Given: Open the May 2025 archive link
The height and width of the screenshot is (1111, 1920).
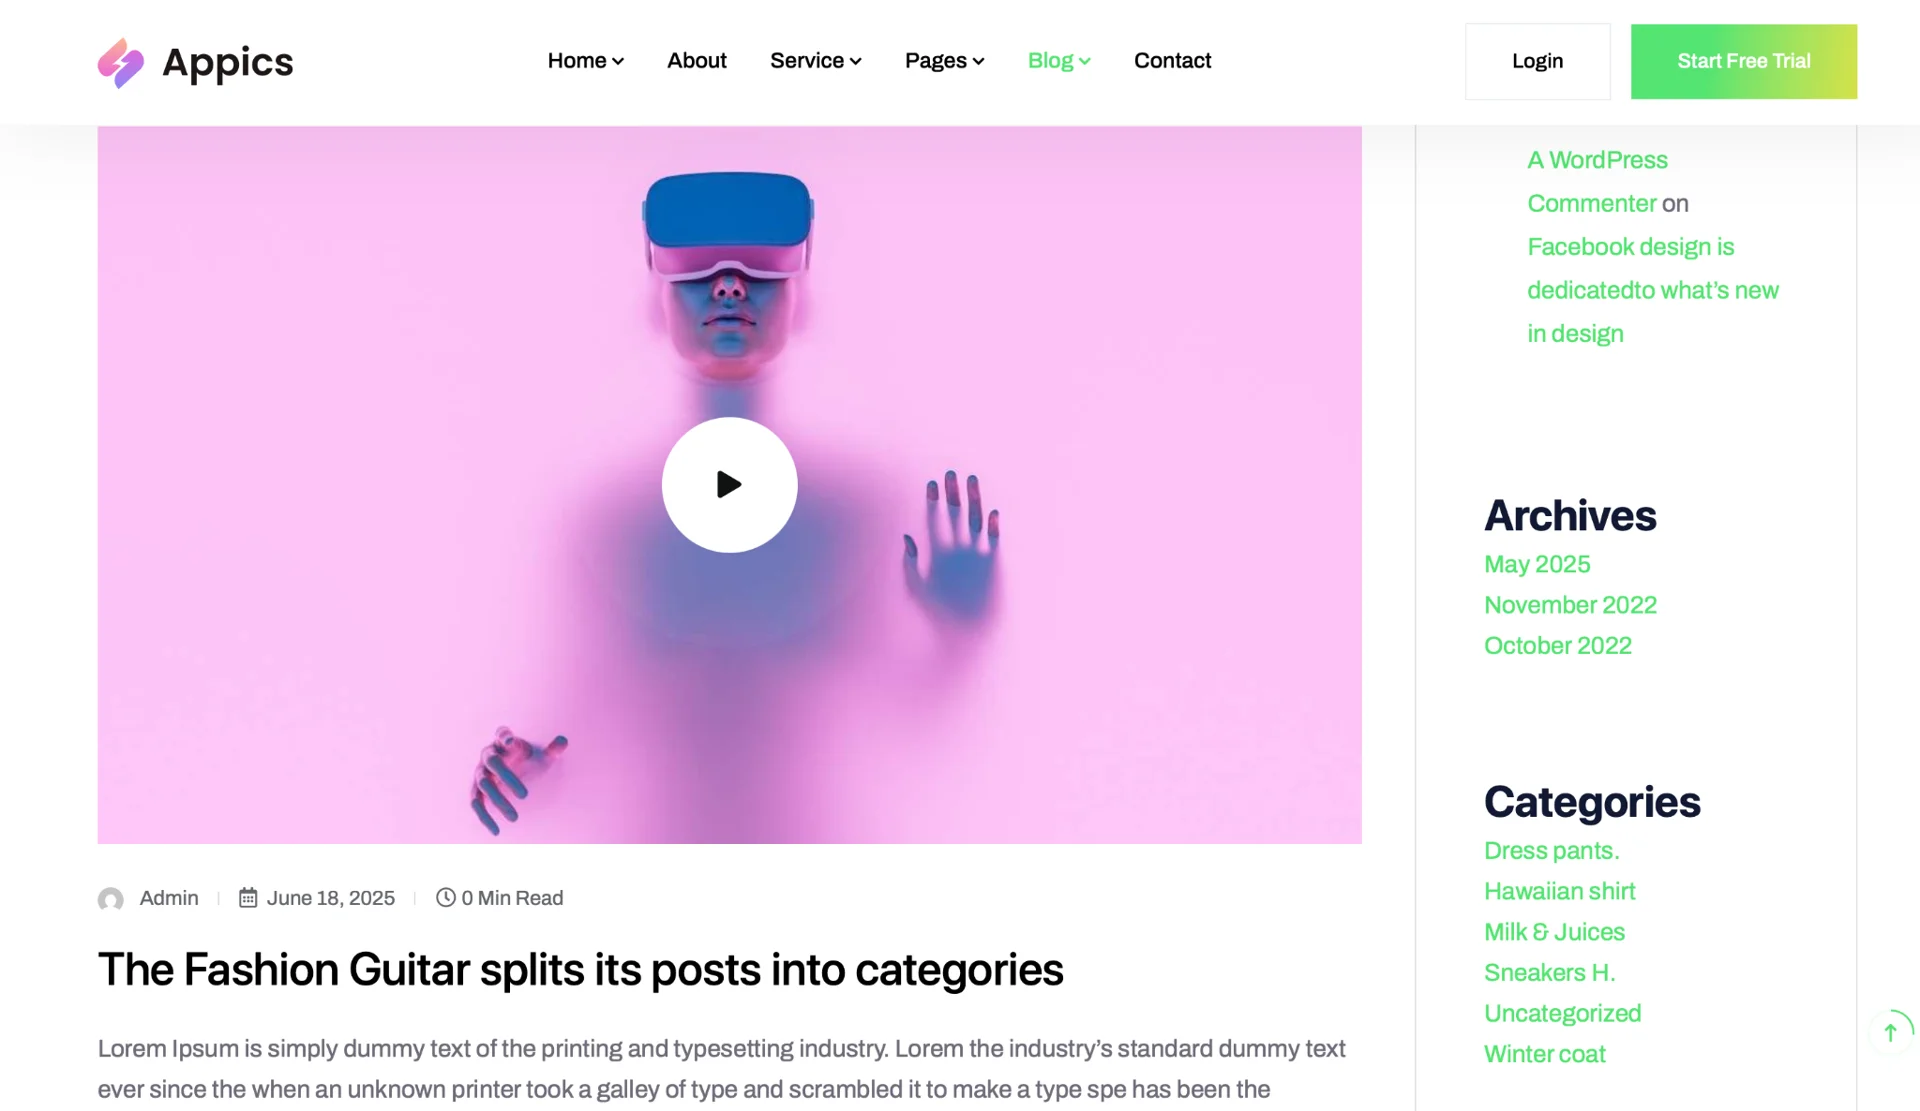Looking at the screenshot, I should coord(1536,564).
